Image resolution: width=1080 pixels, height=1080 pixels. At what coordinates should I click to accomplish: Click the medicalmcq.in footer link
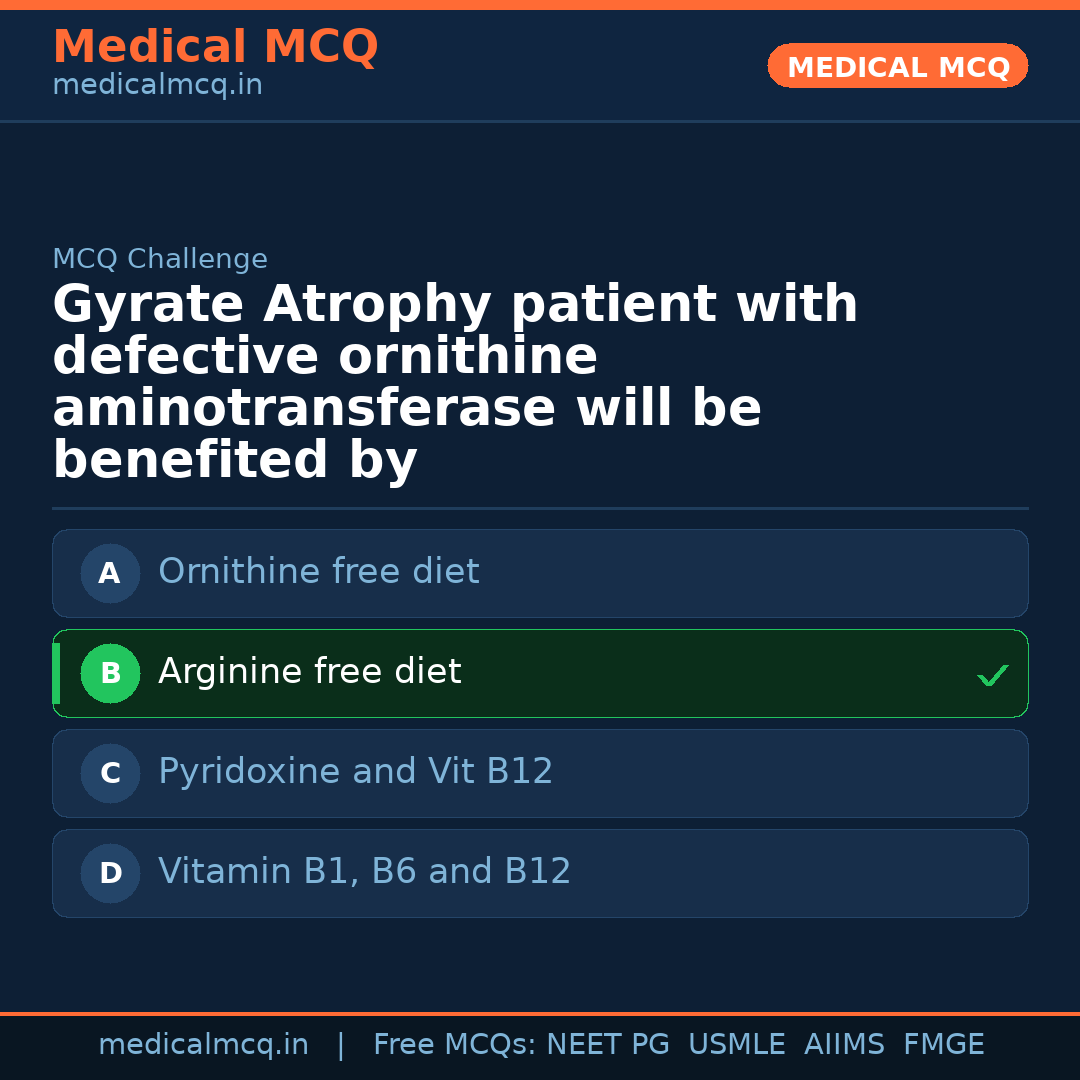click(x=204, y=1044)
